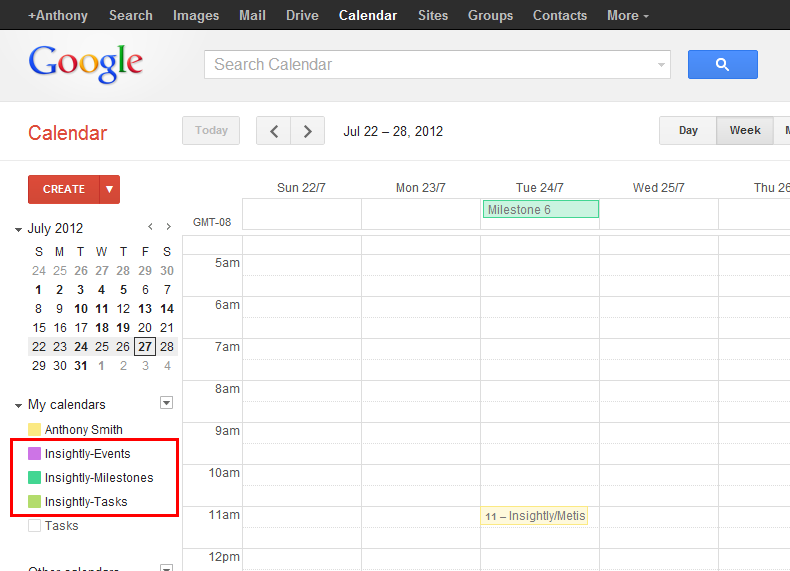
Task: Toggle Insightly-Events calendar color box
Action: [x=34, y=454]
